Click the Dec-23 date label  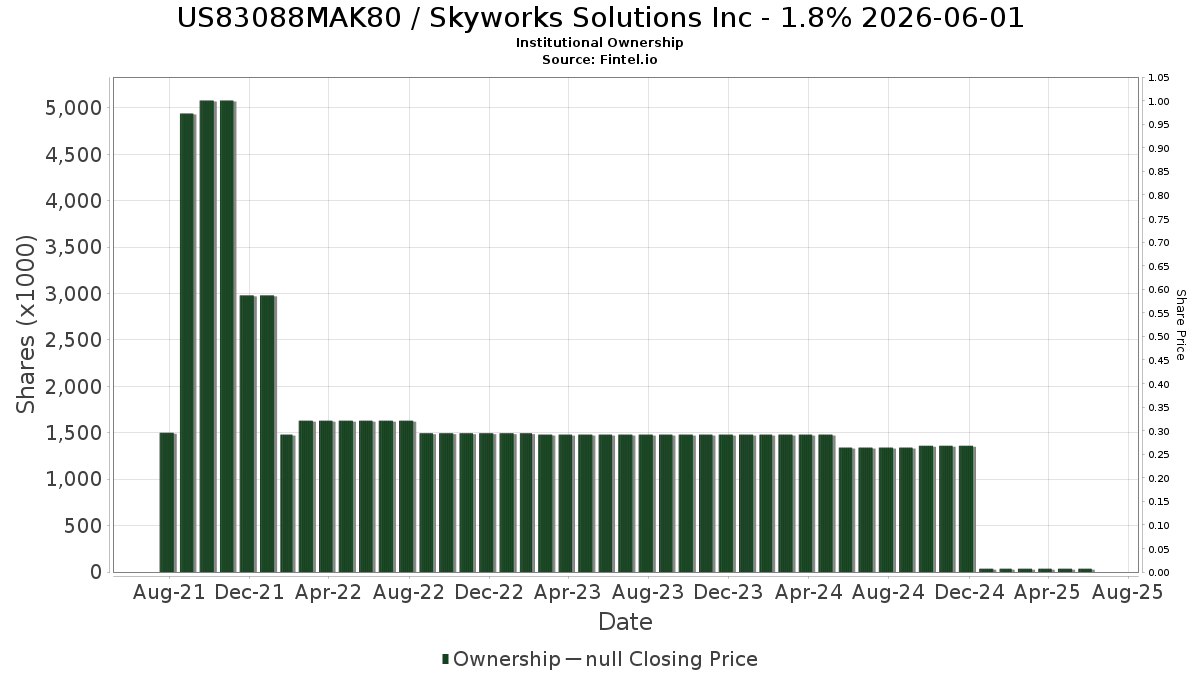point(727,592)
